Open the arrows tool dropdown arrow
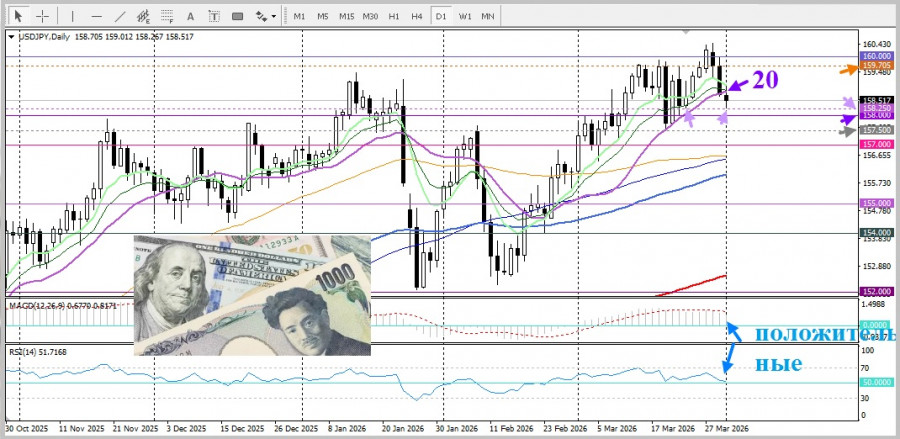This screenshot has height=439, width=900. (274, 16)
